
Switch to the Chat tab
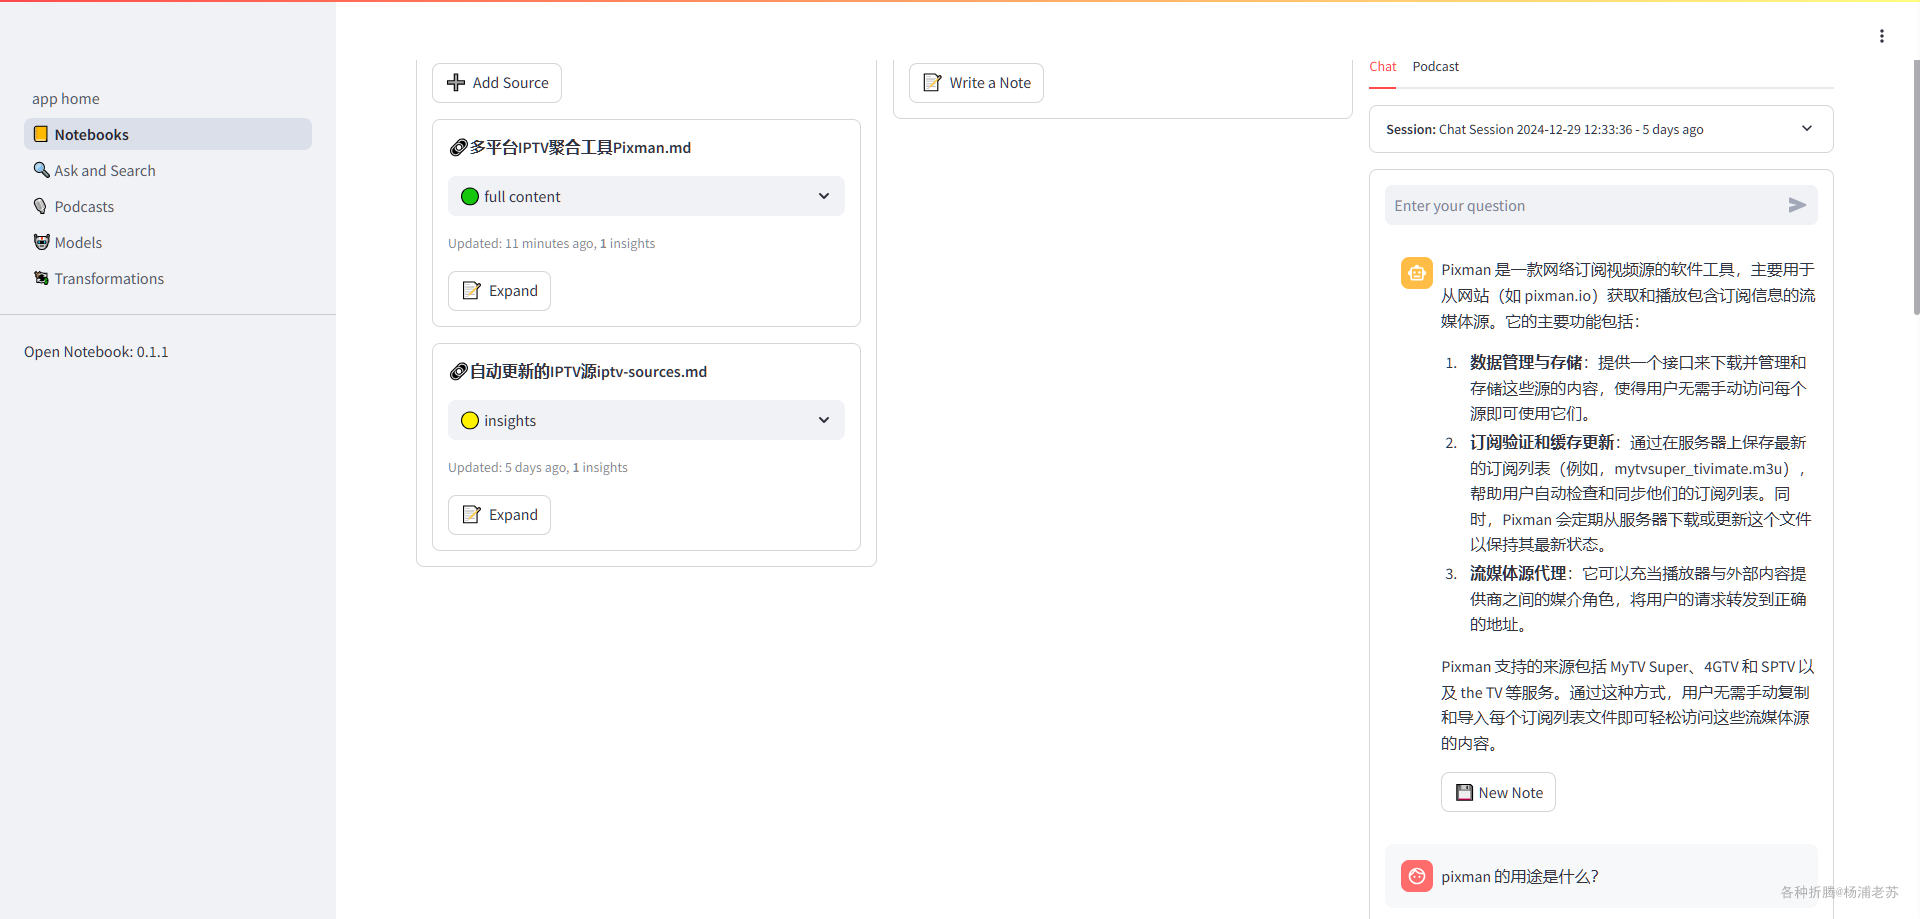(1382, 66)
